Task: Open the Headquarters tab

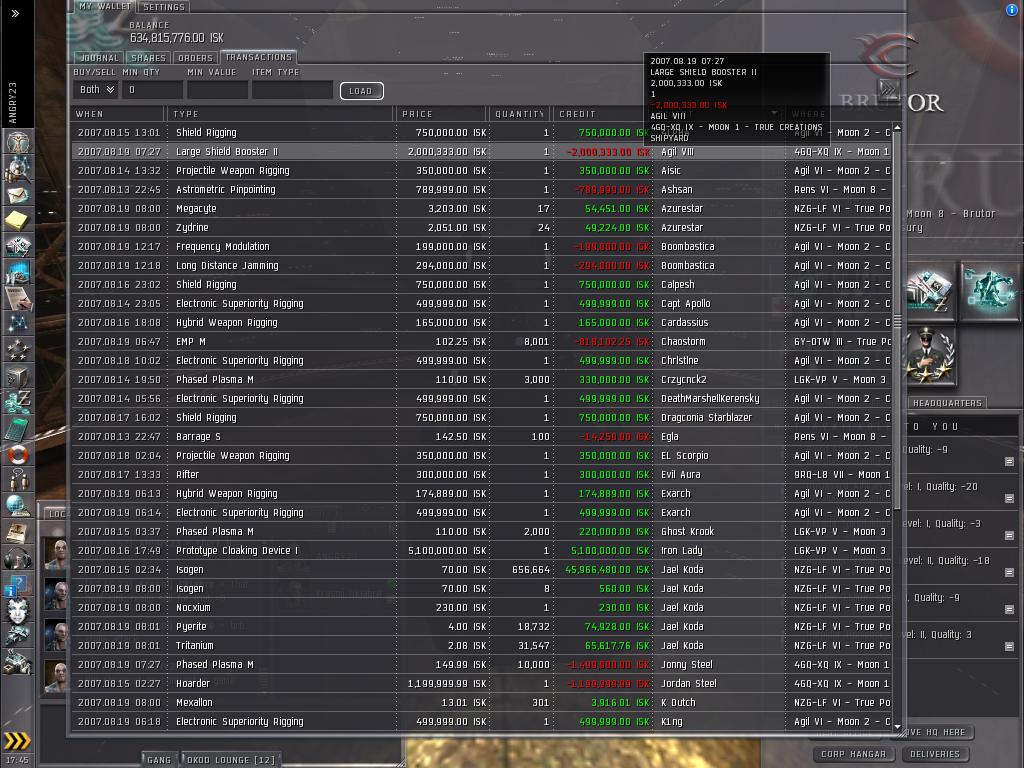Action: pos(947,403)
